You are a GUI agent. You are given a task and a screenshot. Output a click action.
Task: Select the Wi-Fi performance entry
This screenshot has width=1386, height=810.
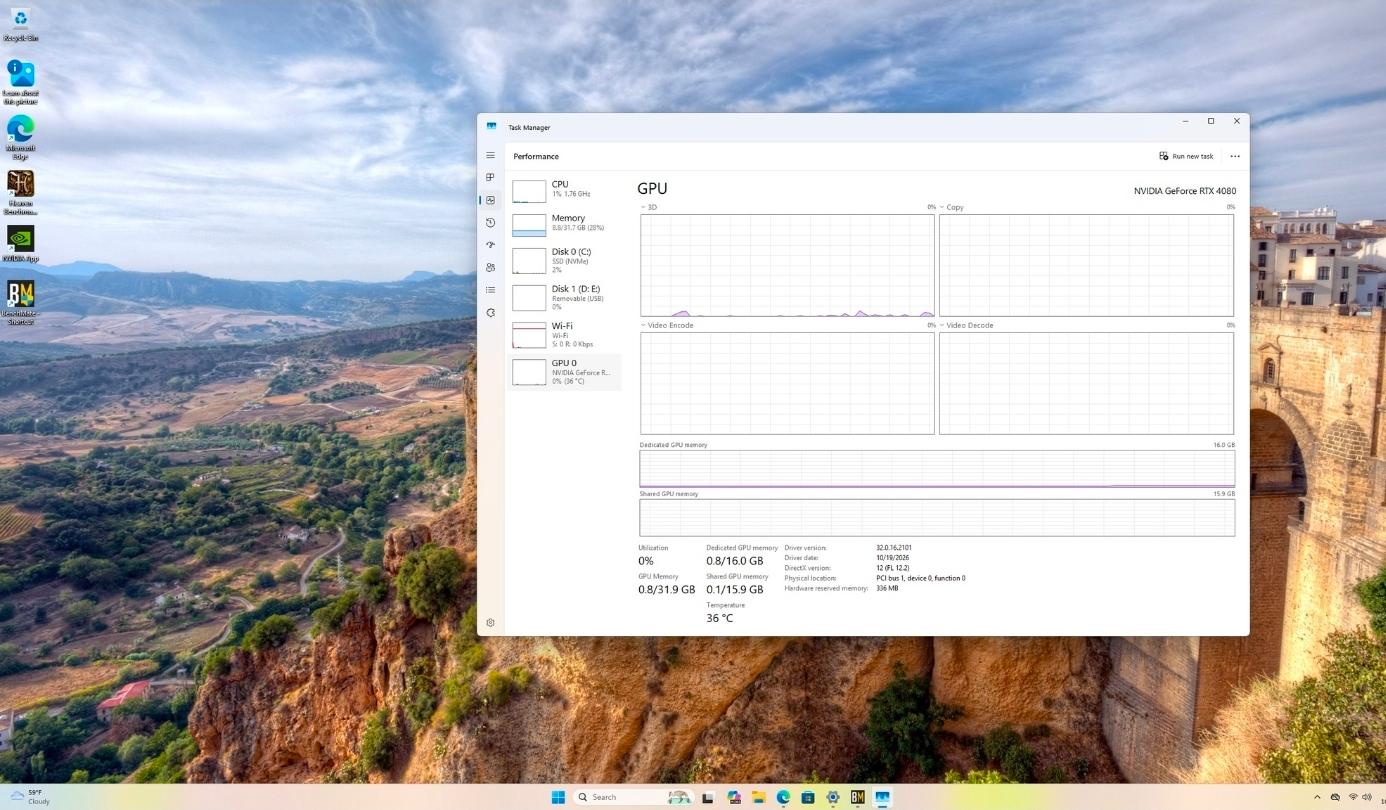[x=564, y=334]
